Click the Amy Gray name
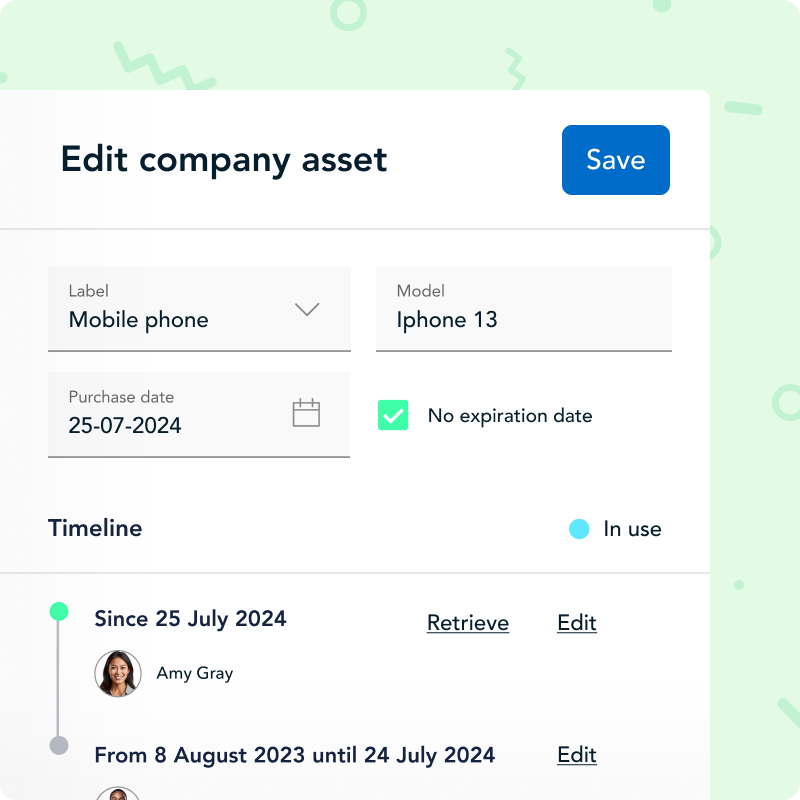The height and width of the screenshot is (800, 800). pyautogui.click(x=195, y=673)
